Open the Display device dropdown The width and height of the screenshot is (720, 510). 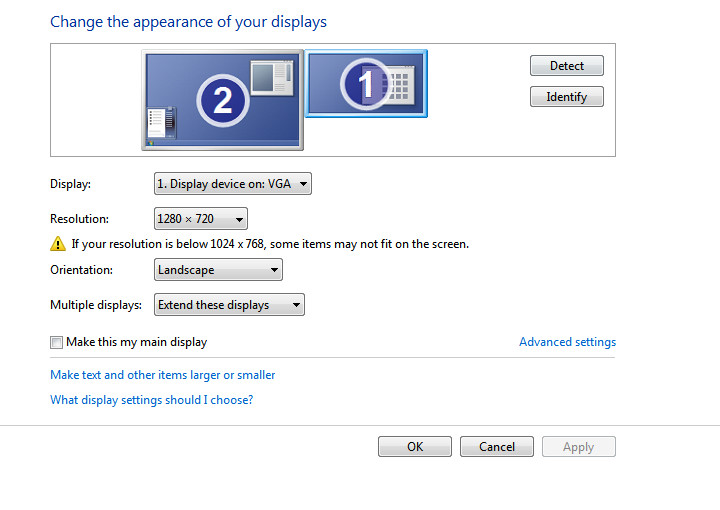233,184
